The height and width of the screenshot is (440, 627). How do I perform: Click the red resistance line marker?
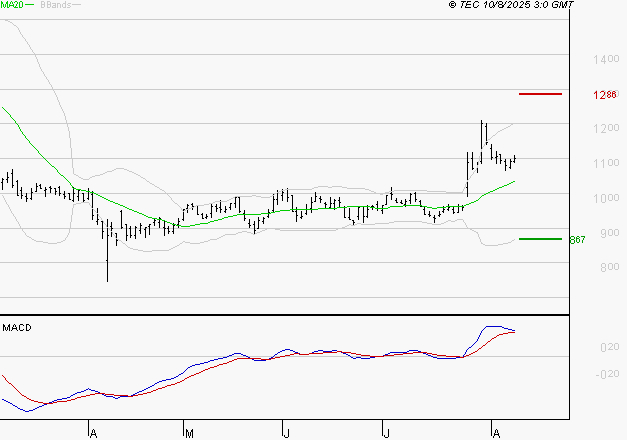[540, 94]
